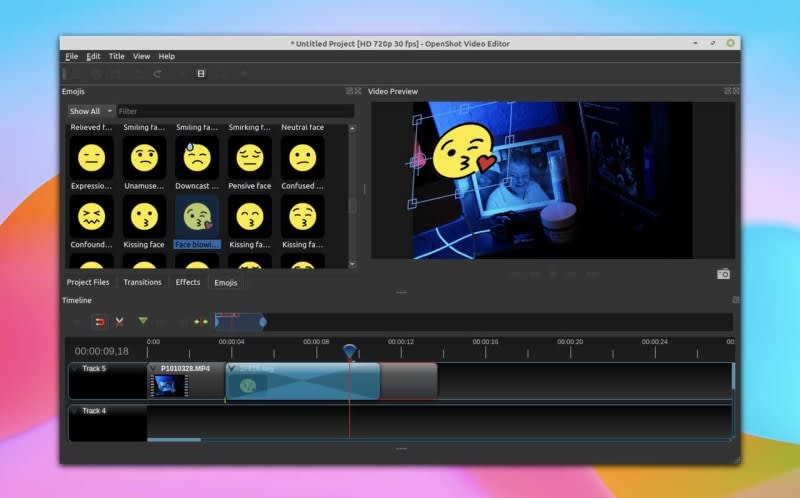Click the blue playhead marker on ruler
This screenshot has height=498, width=800.
pos(349,351)
